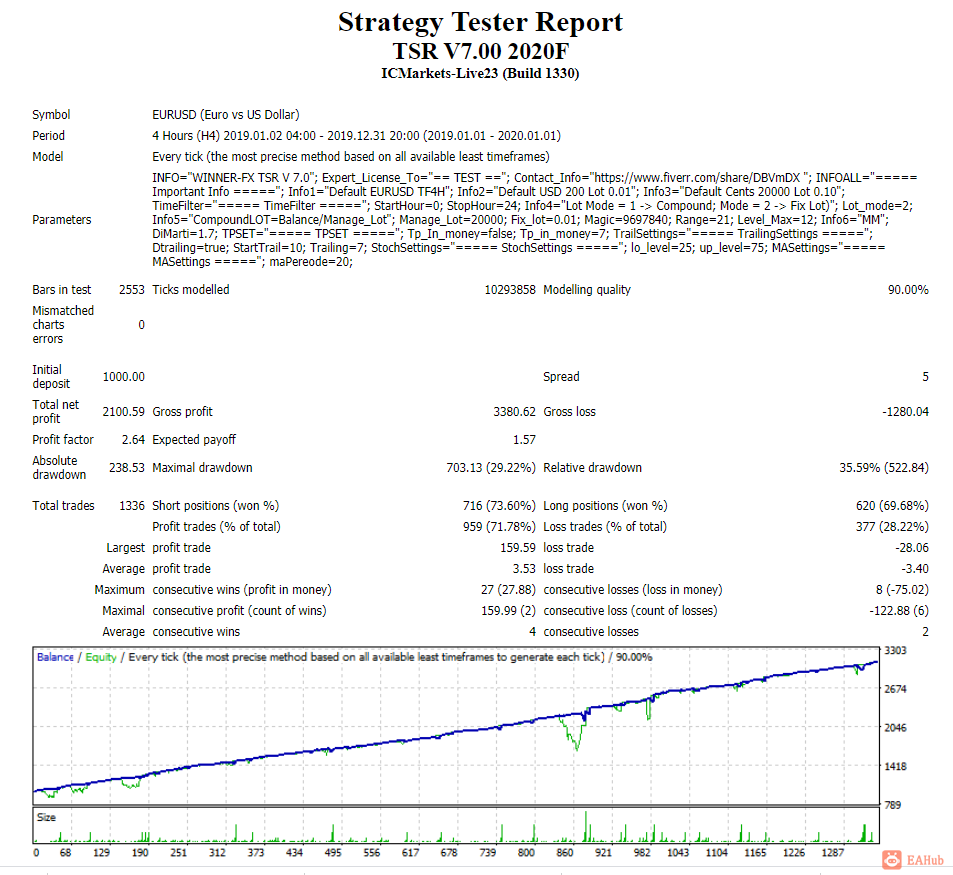Select the Expected payoff value 1.57
Viewport: 953px width, 875px height.
525,440
